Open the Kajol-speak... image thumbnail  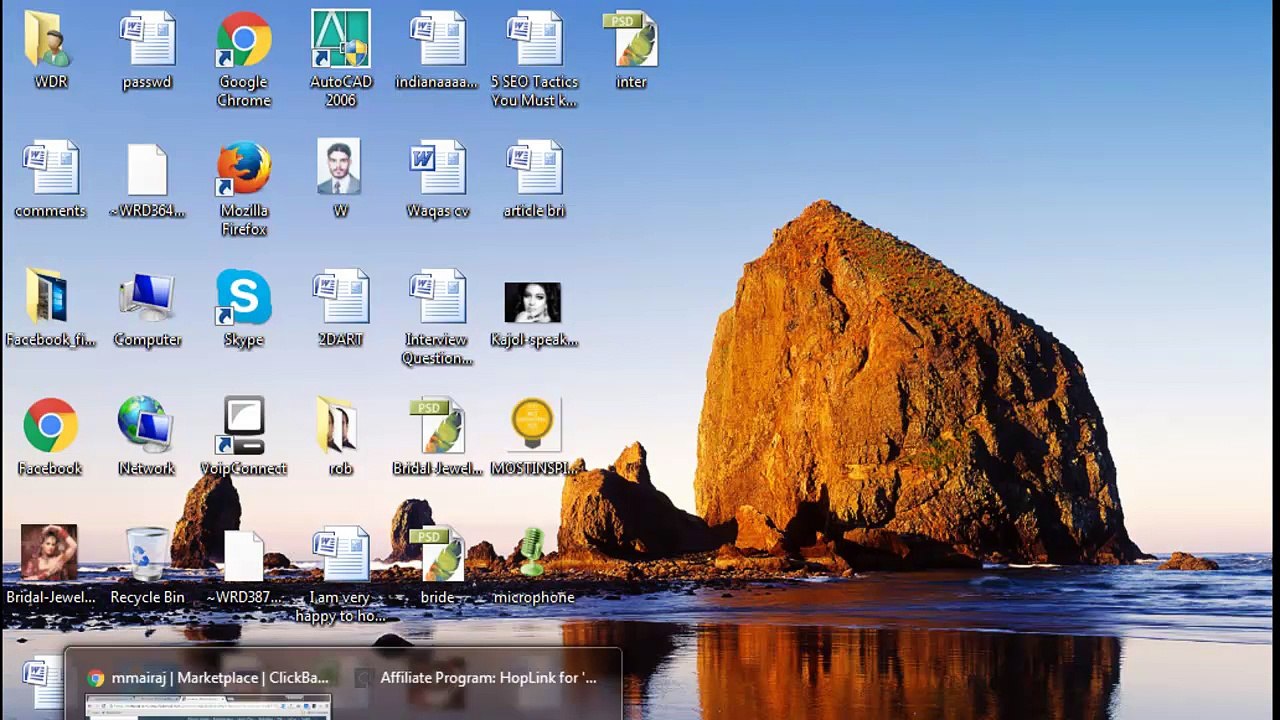point(533,303)
